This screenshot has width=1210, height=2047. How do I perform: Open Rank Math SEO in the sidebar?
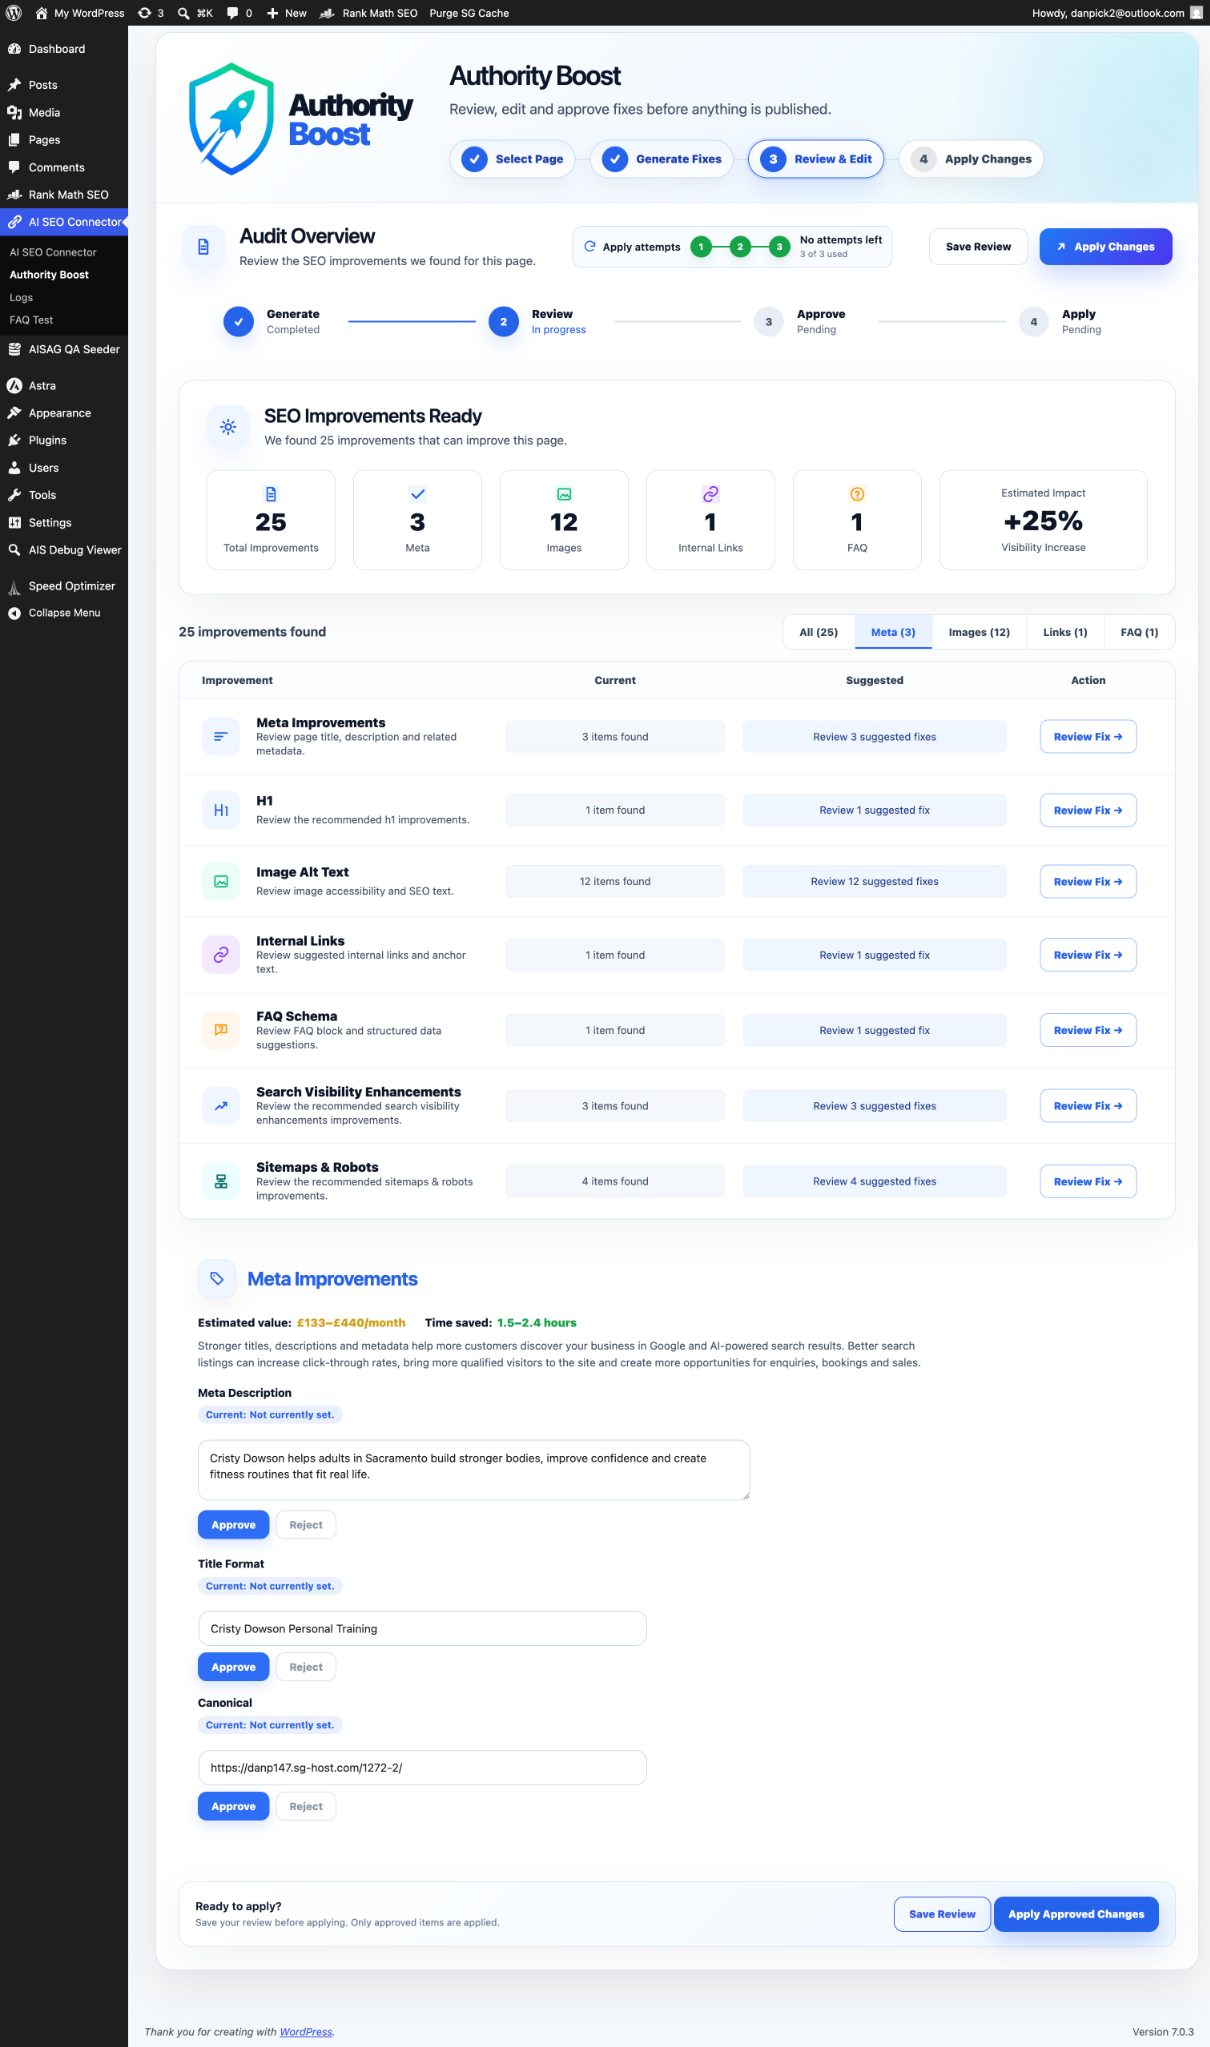point(64,195)
